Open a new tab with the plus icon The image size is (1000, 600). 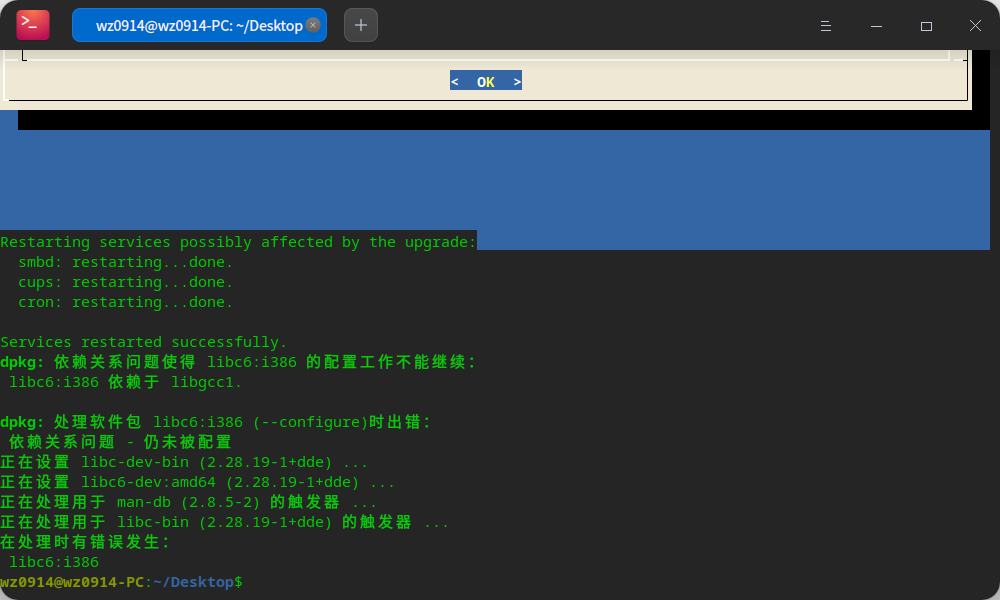(360, 25)
